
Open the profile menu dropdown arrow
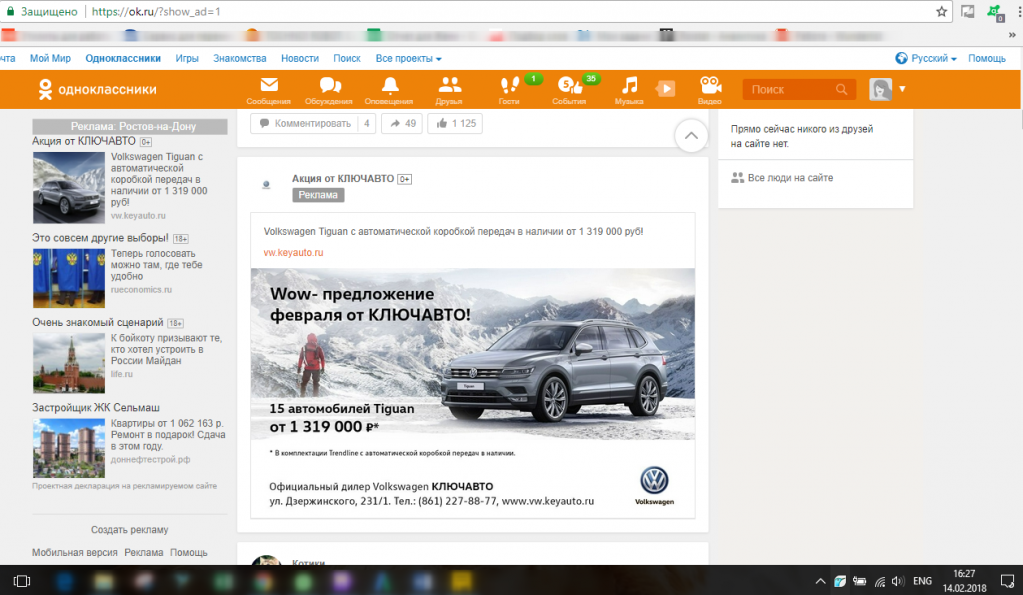tap(902, 89)
